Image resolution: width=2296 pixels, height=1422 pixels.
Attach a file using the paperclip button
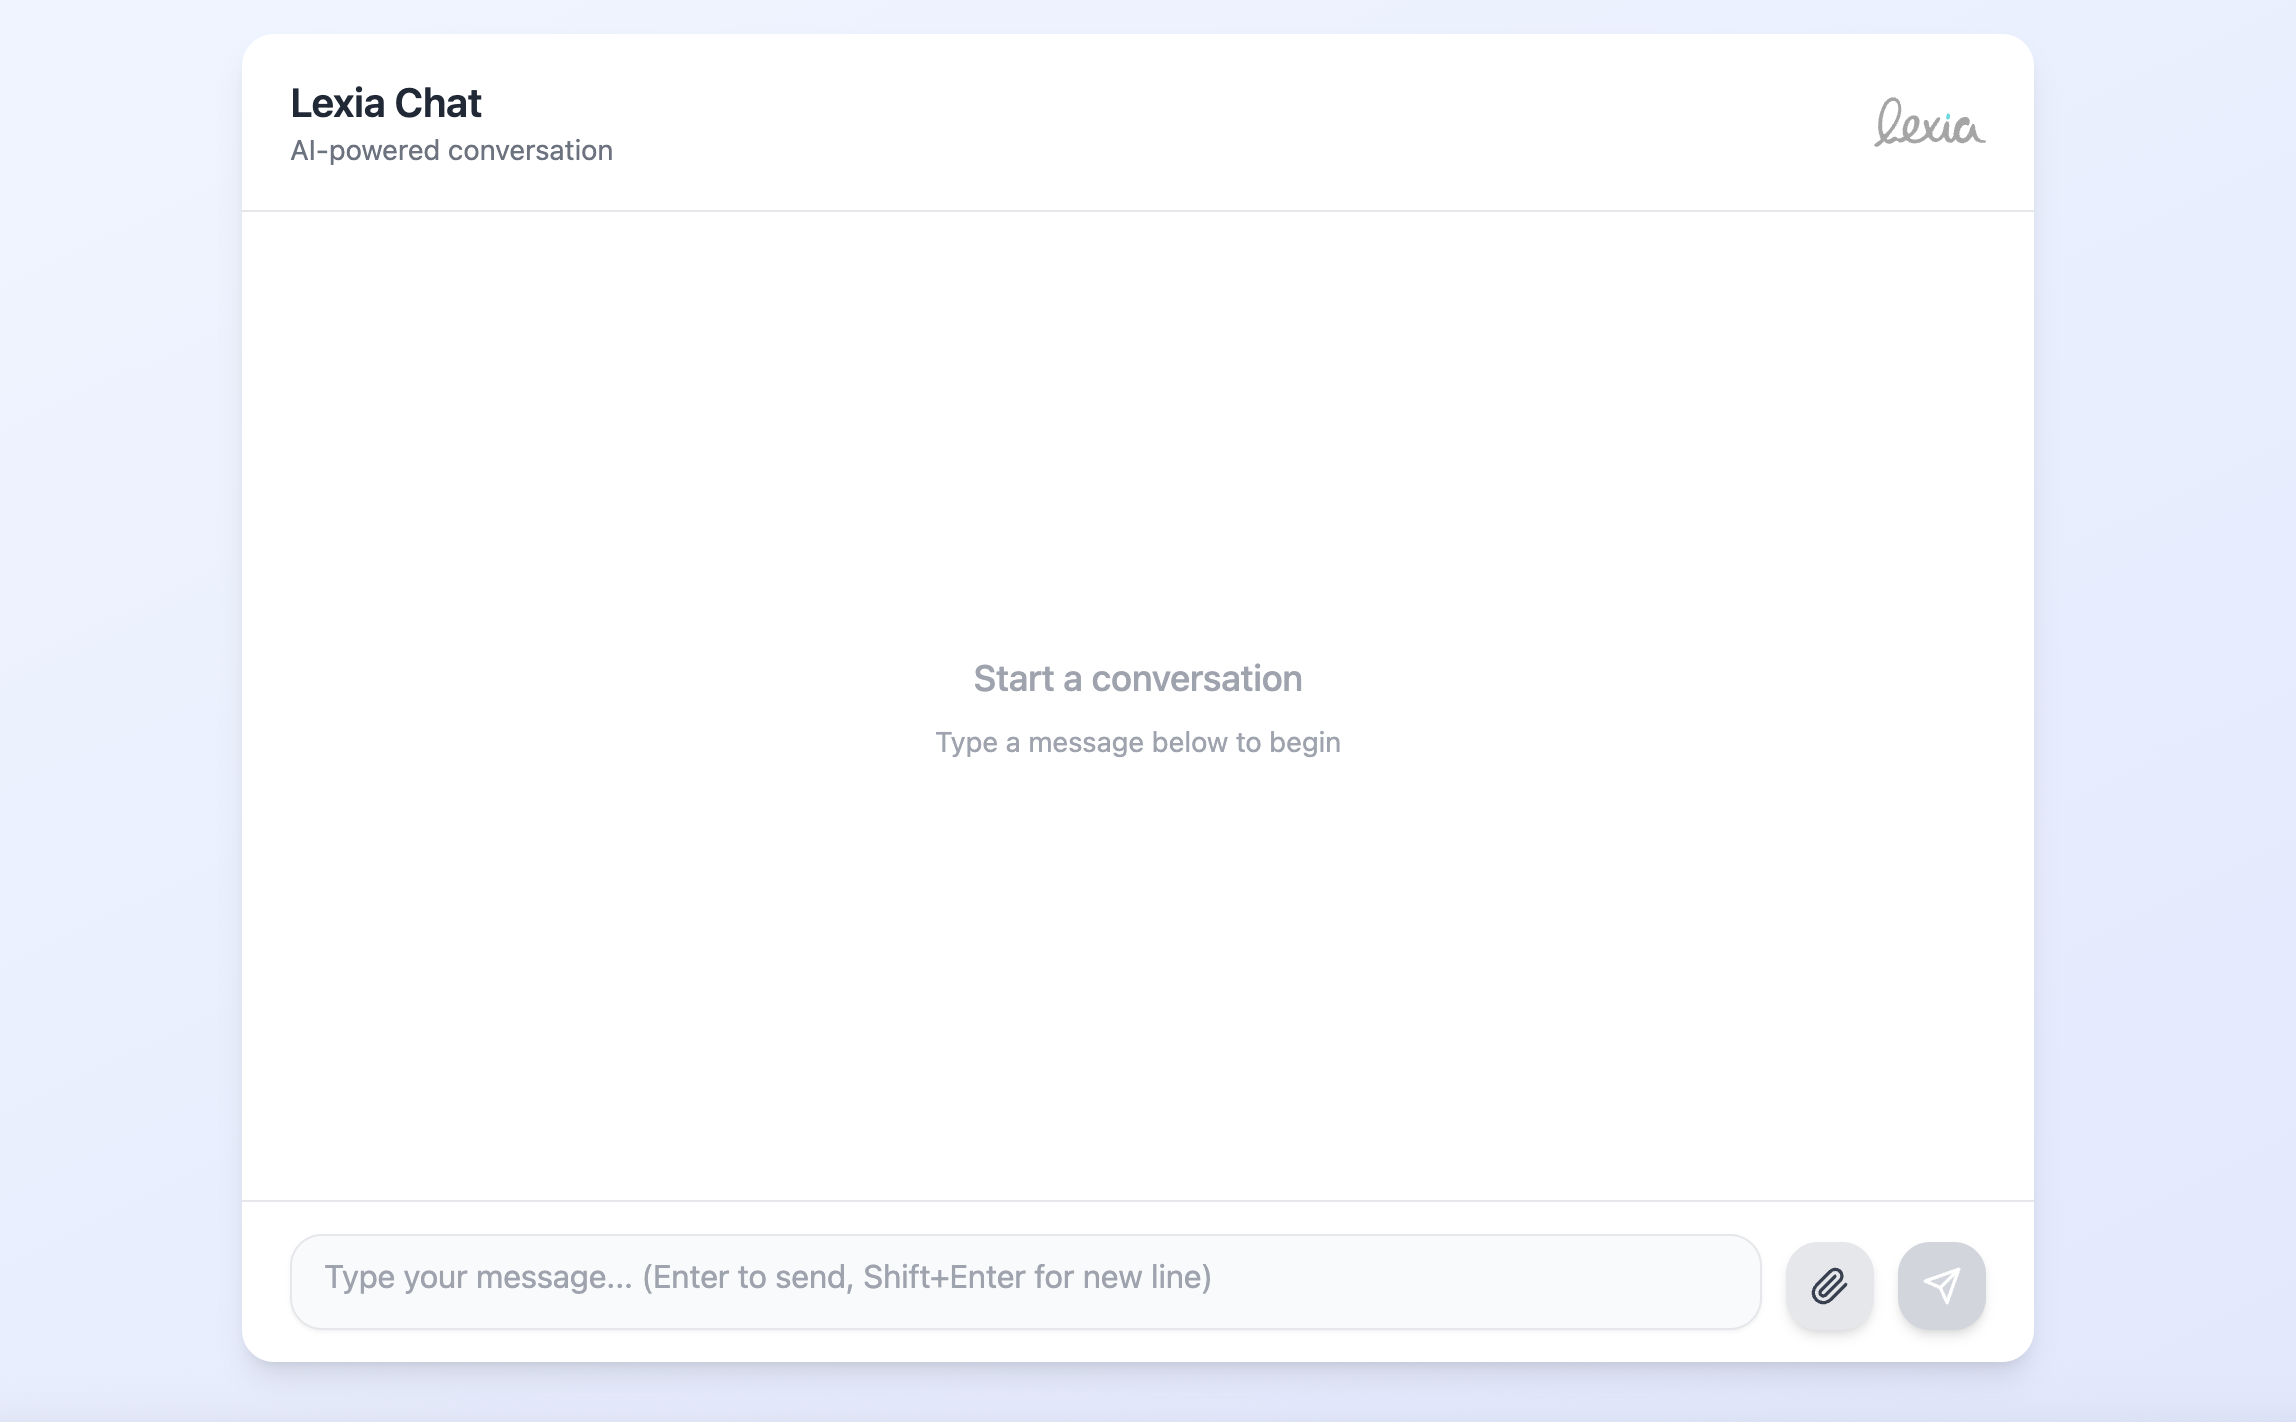(1829, 1285)
